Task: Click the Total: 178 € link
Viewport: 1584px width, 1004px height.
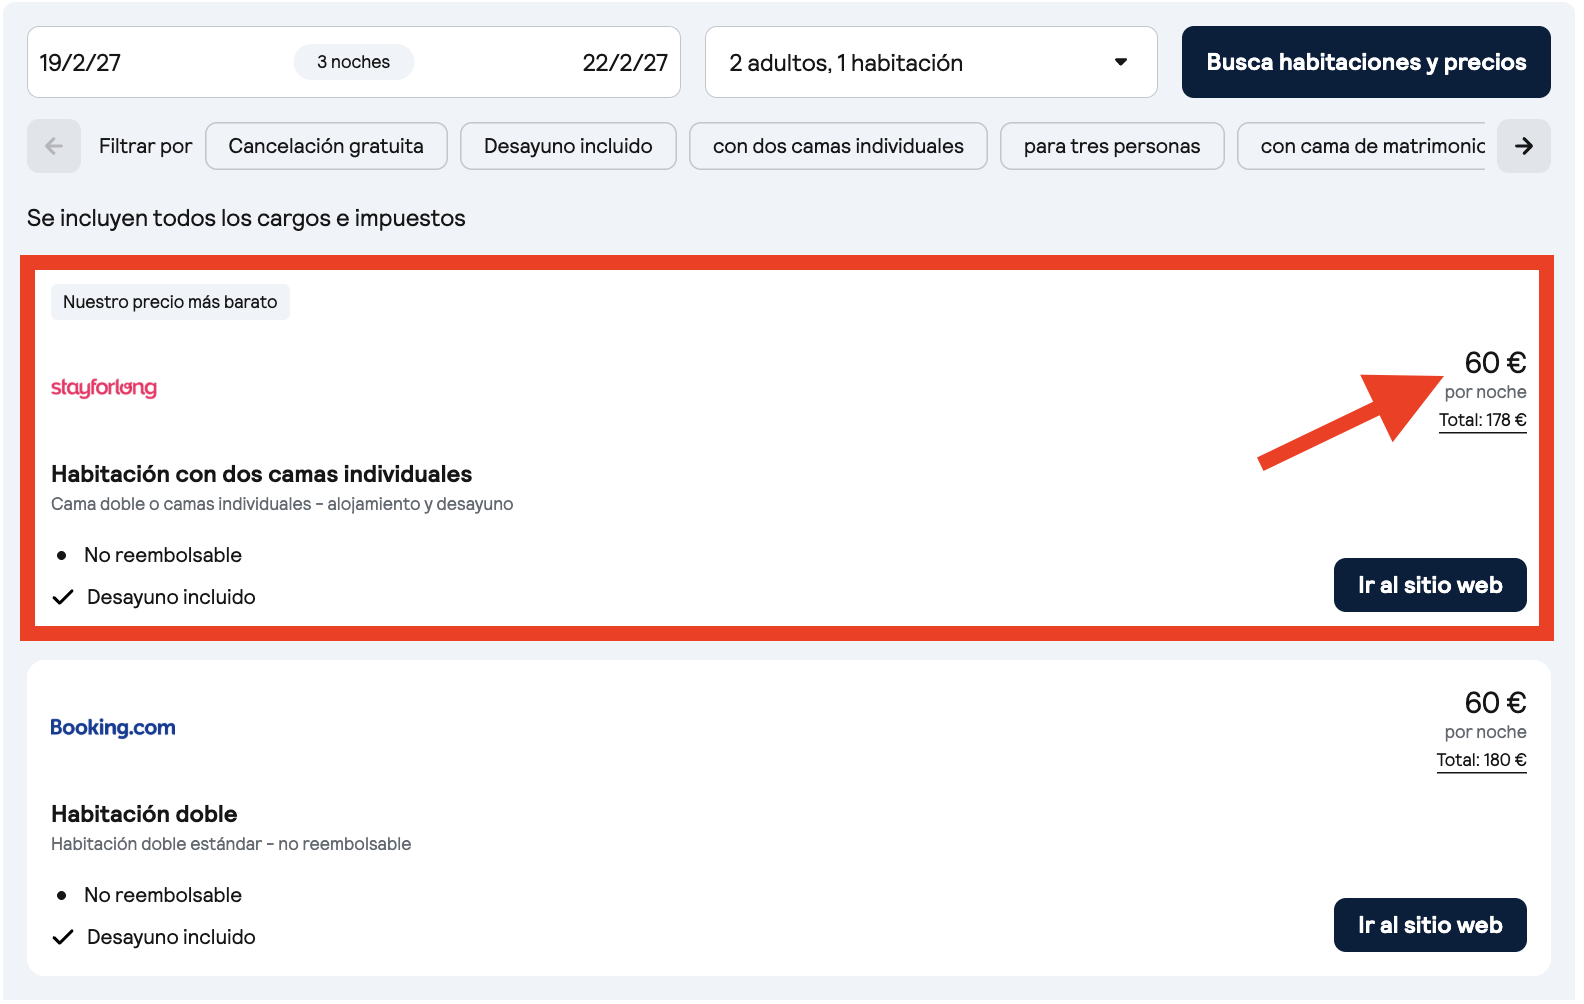Action: click(1482, 420)
